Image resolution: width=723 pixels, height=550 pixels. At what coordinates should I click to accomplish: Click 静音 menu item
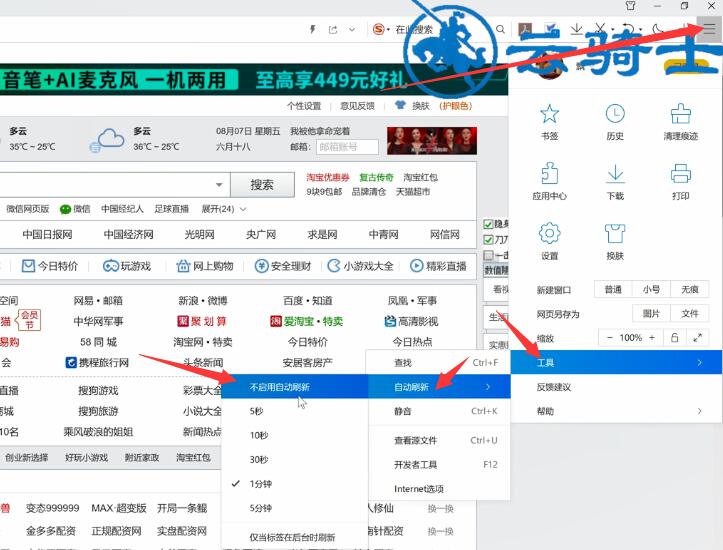pos(439,411)
